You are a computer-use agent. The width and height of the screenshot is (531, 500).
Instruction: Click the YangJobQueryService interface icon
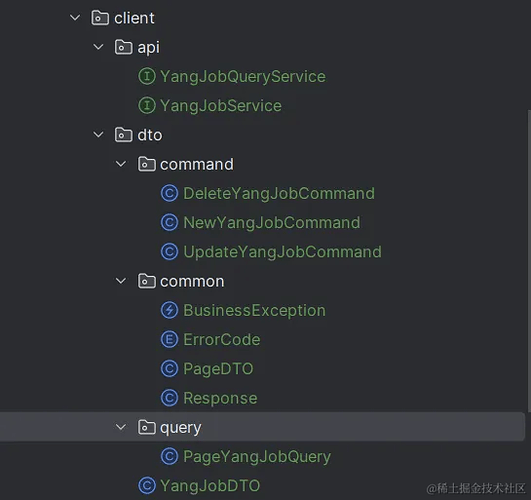(147, 76)
